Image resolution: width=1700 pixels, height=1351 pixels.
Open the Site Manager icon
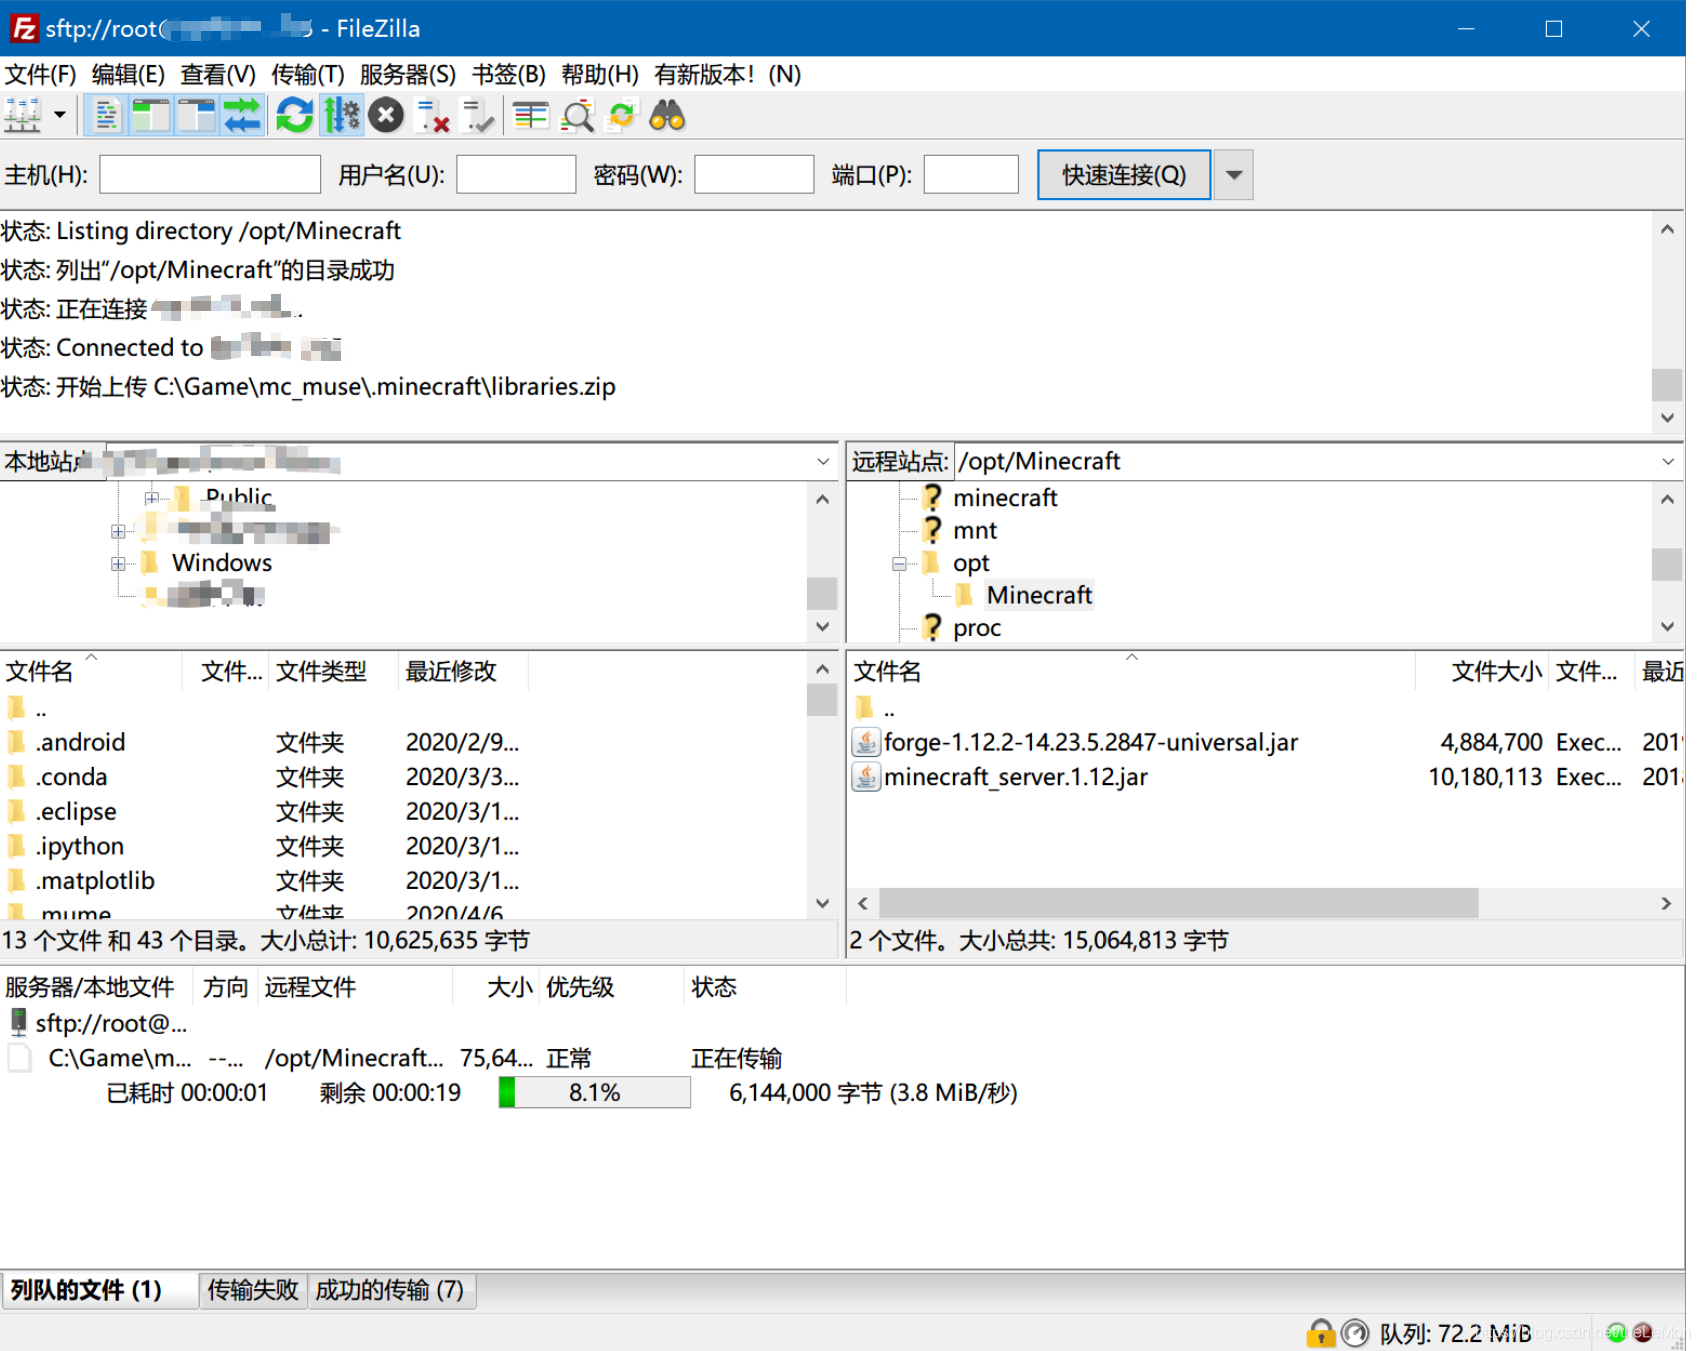[23, 116]
